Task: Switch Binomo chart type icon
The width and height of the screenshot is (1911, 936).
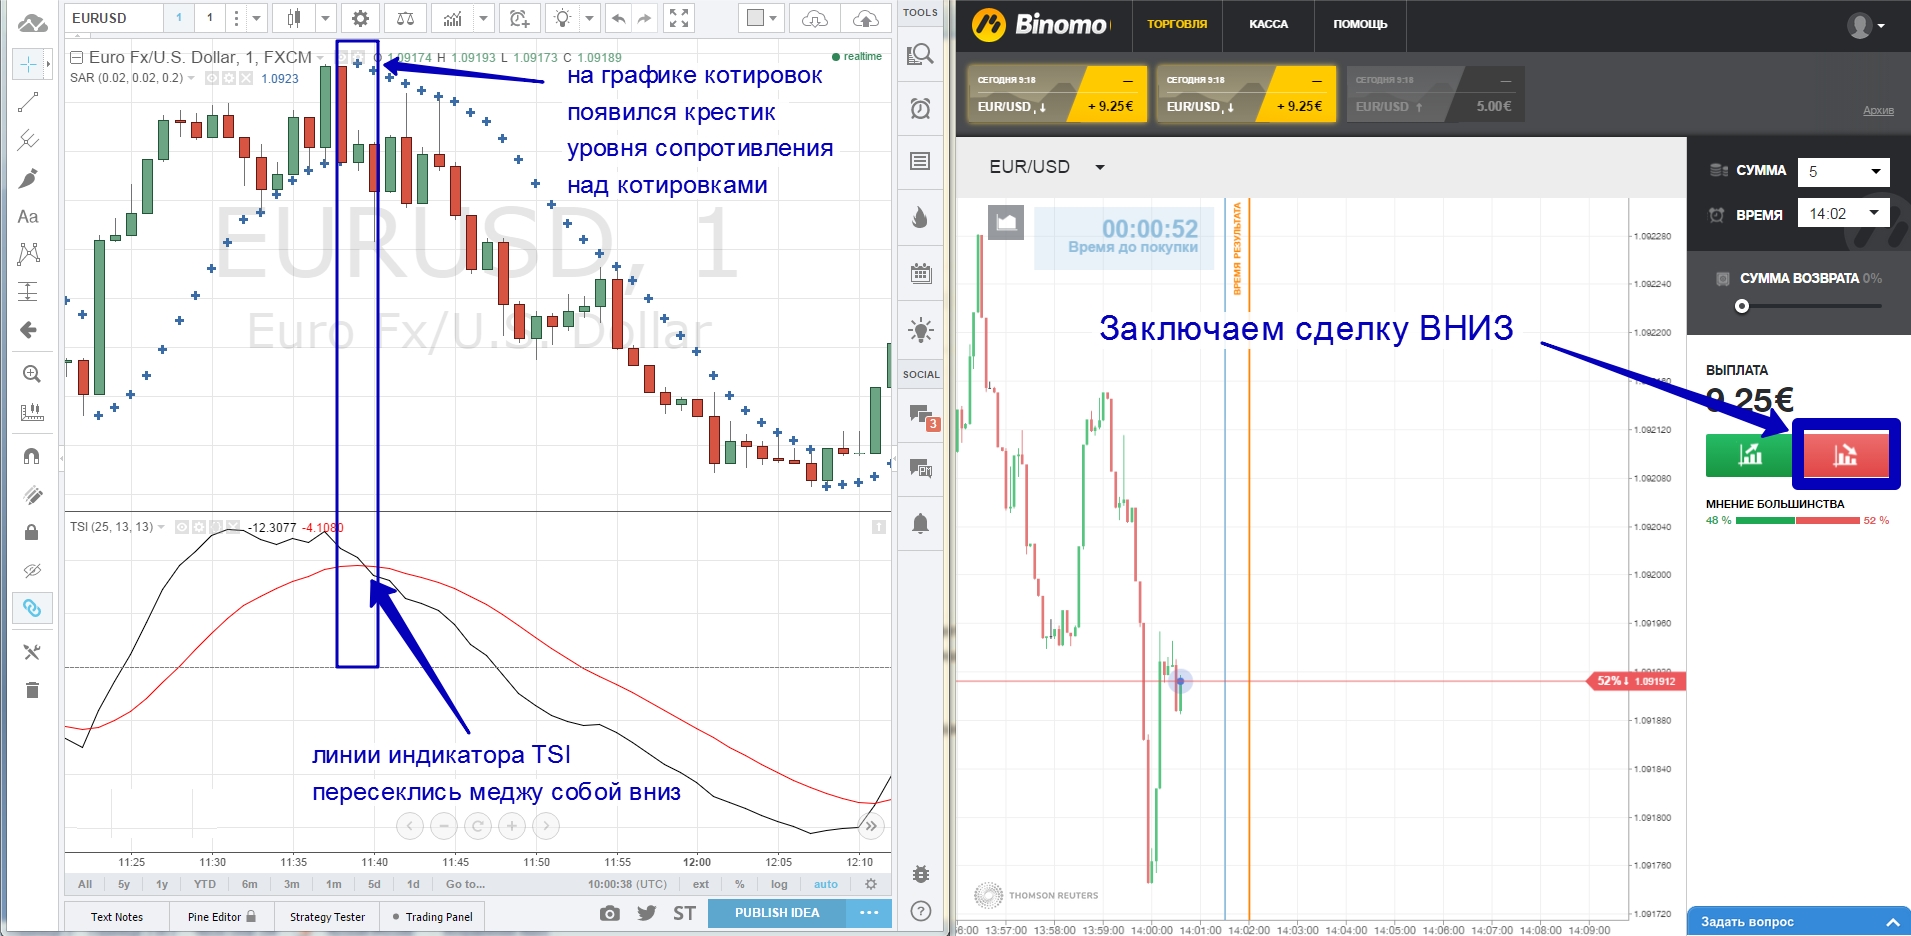Action: 1006,222
